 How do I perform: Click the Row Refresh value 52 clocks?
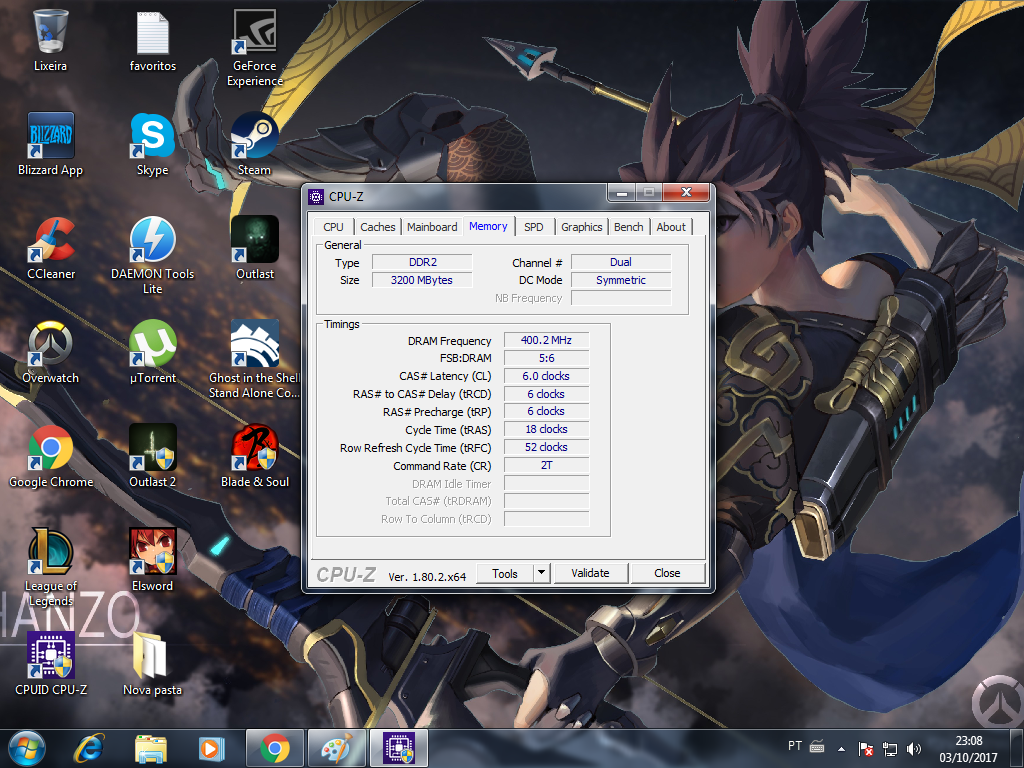[x=546, y=447]
